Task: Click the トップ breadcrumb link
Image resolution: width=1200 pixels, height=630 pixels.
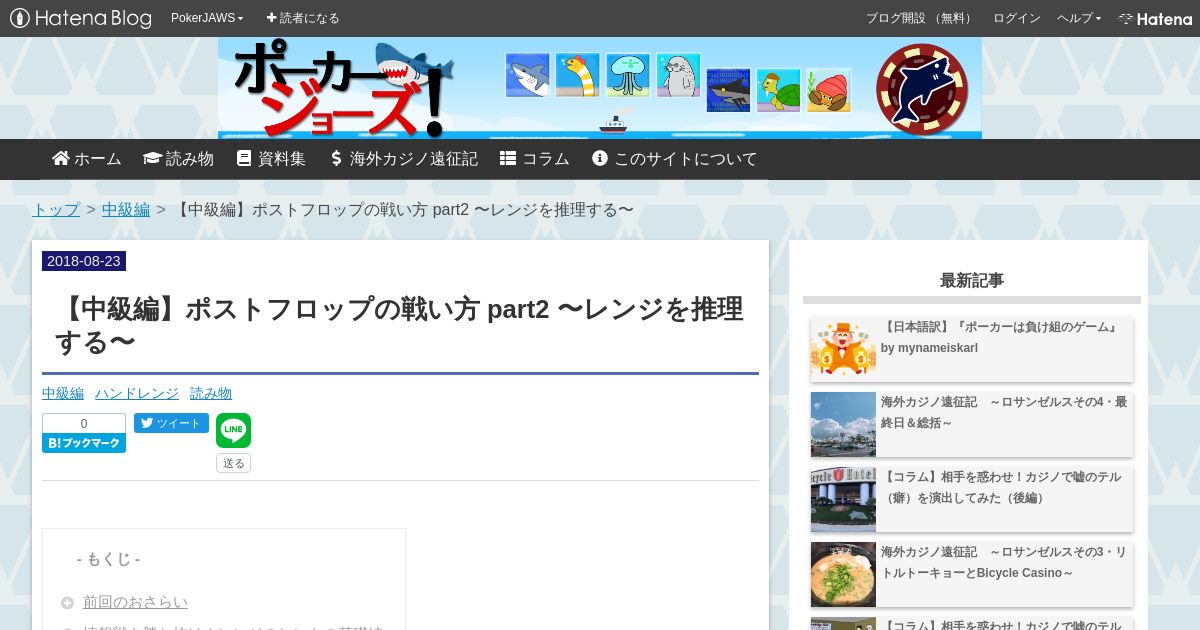Action: [56, 210]
